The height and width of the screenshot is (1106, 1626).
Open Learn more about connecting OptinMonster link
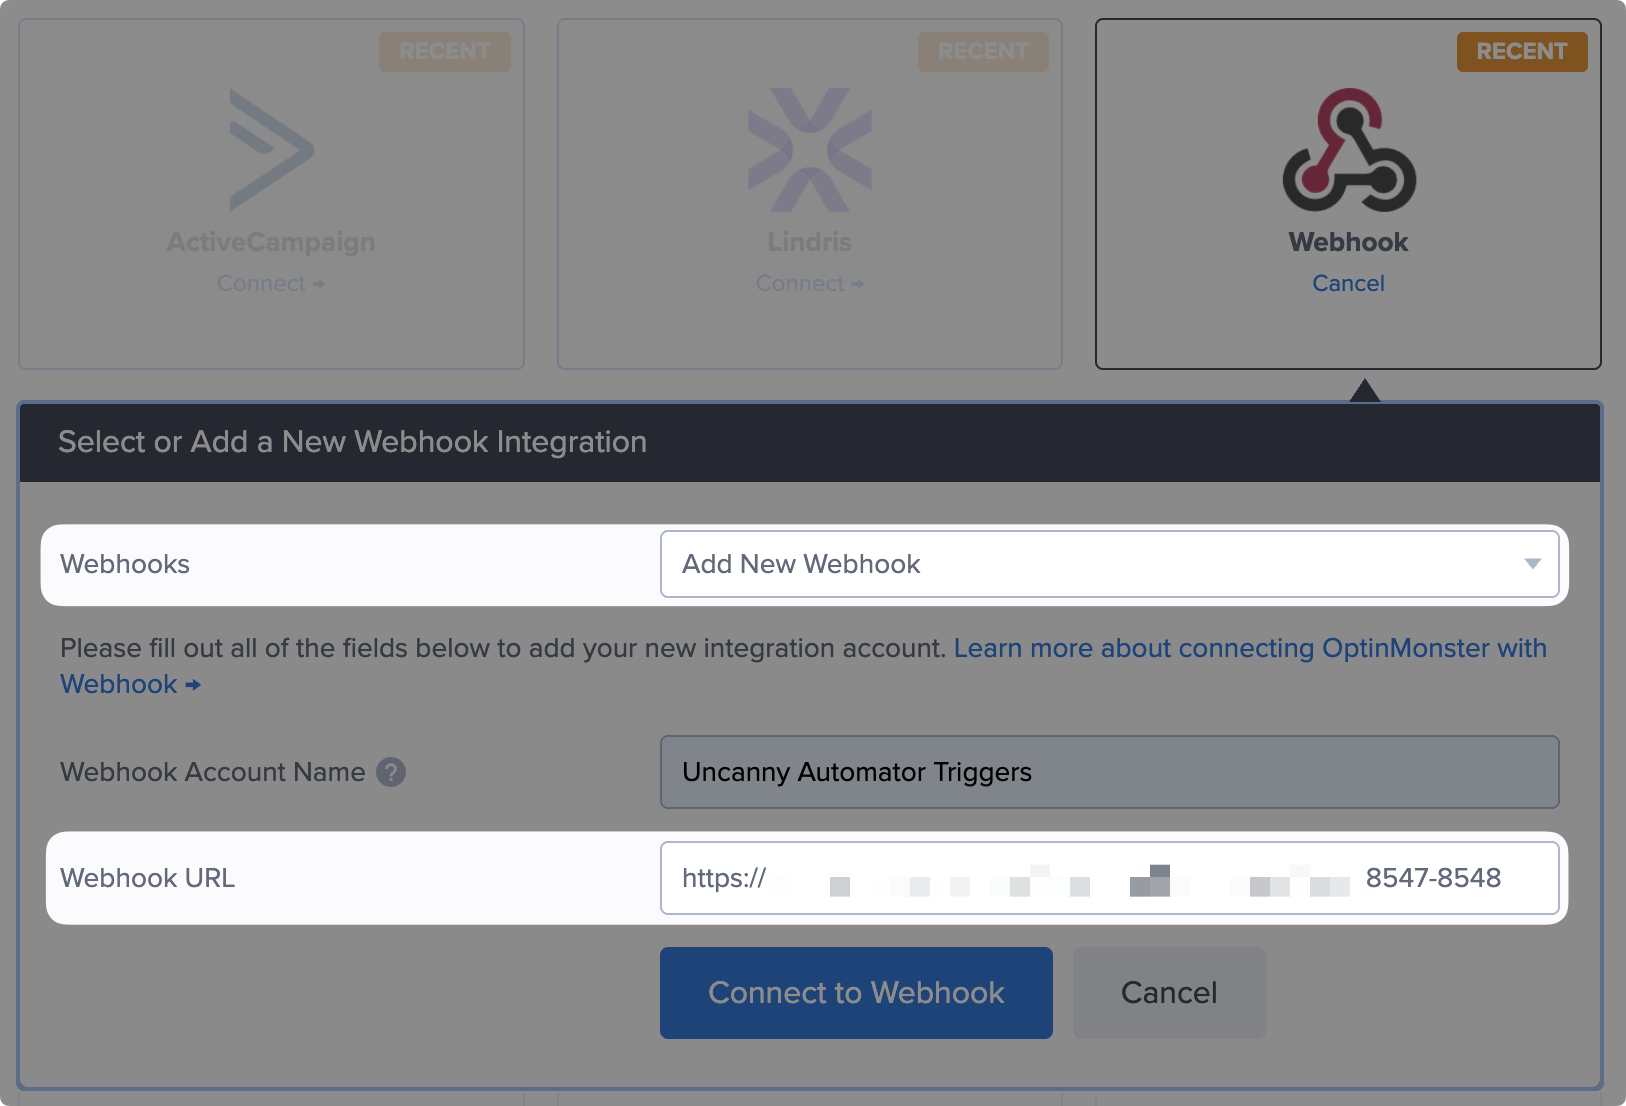coord(1249,649)
